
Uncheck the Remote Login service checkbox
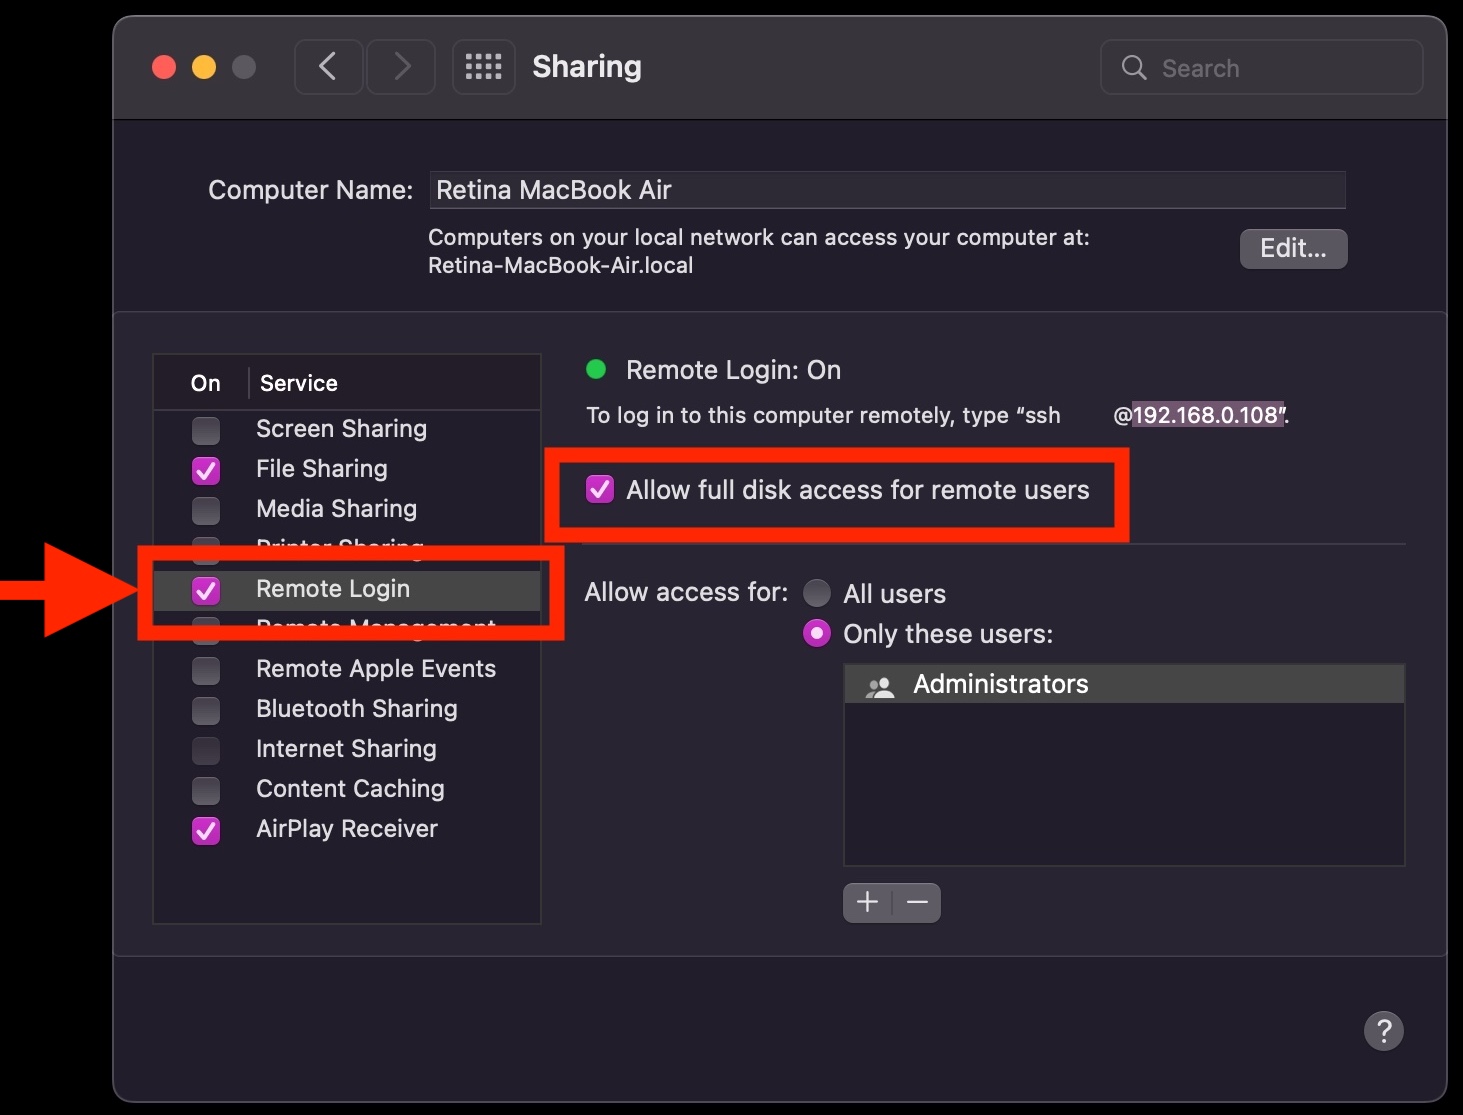point(206,590)
